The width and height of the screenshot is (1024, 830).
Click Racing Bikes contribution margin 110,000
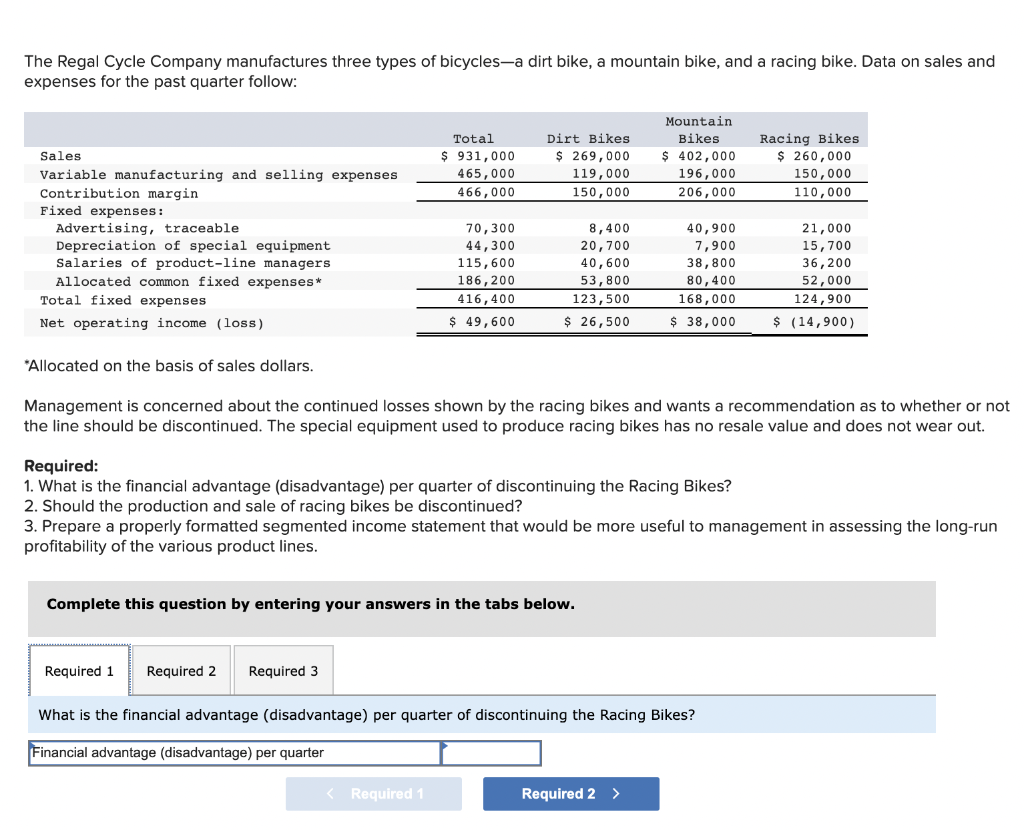coord(822,192)
